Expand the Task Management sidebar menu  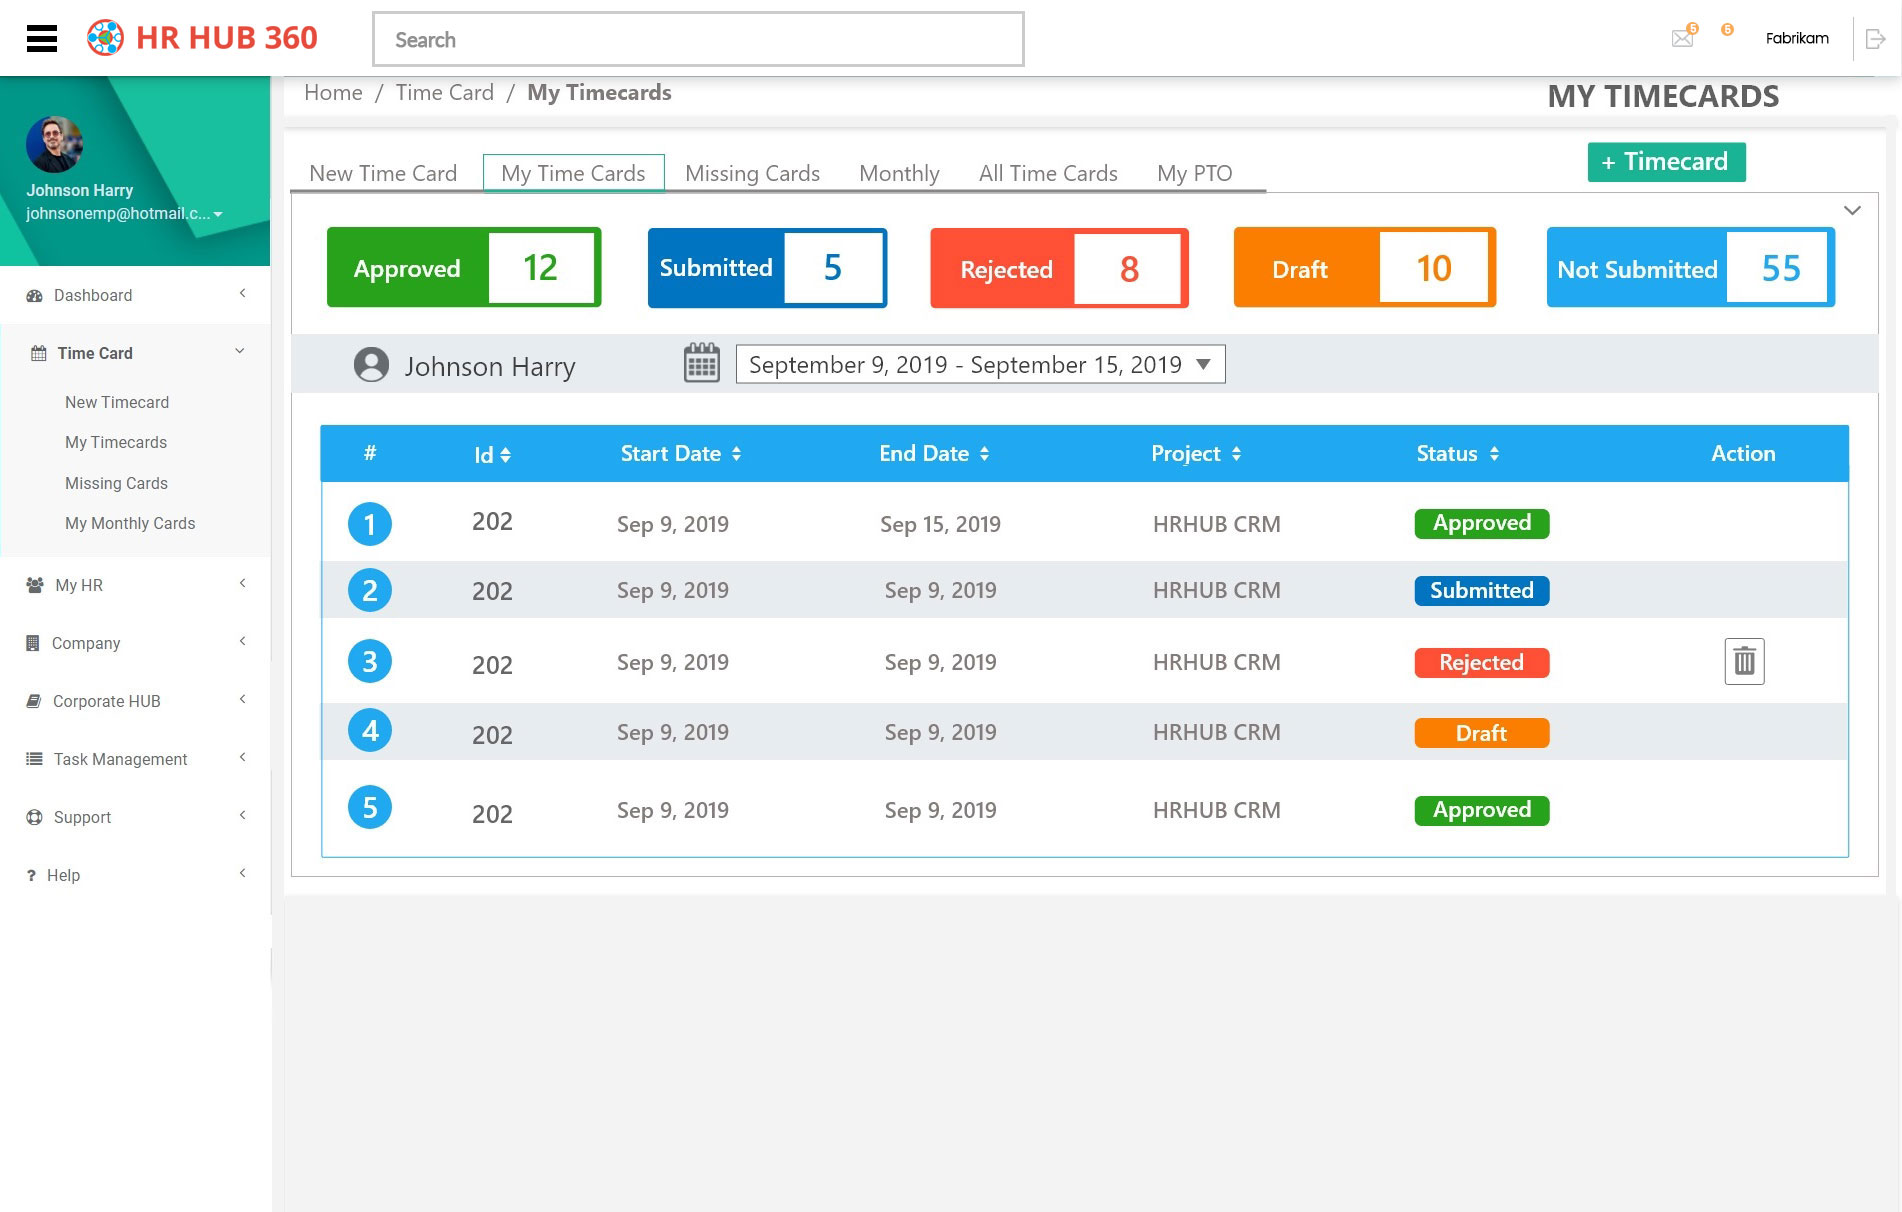[242, 757]
